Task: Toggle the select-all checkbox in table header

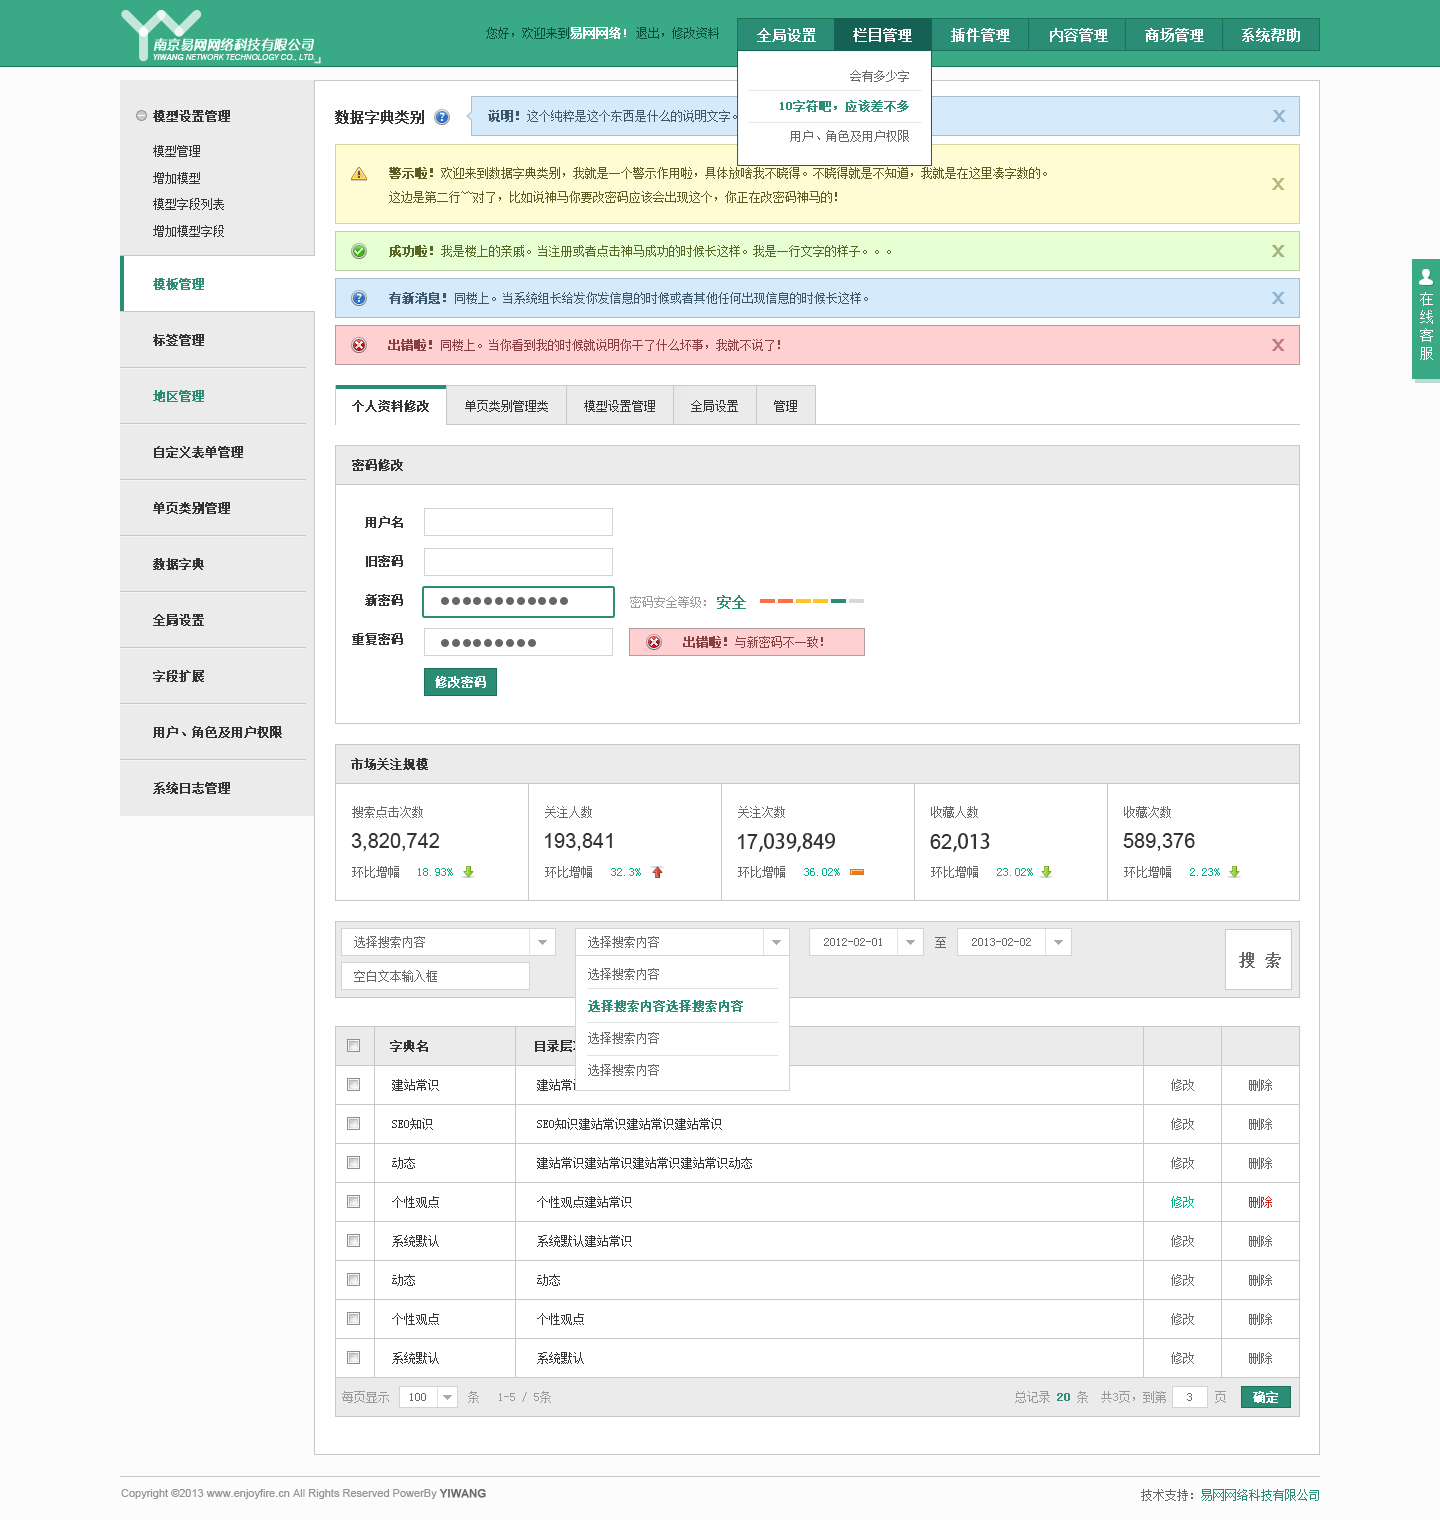Action: [353, 1046]
